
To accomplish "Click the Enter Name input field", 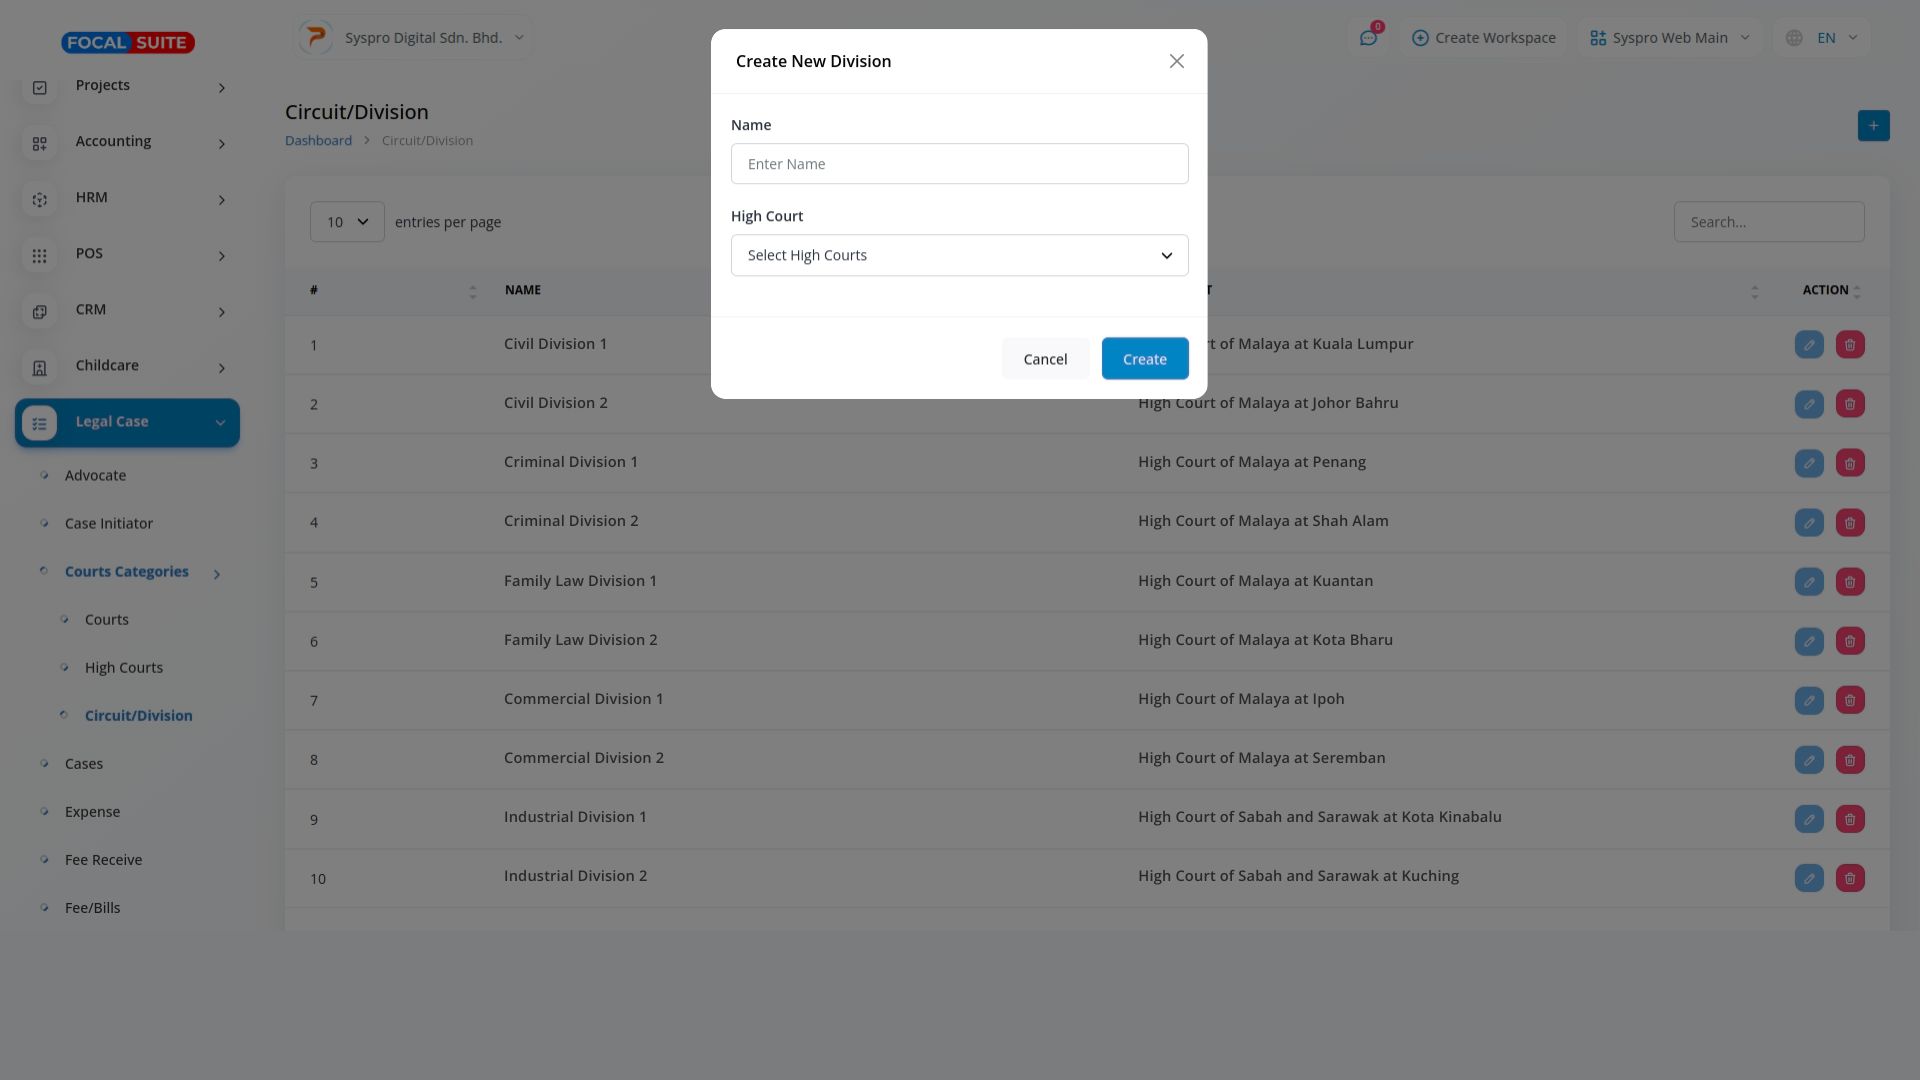I will coord(959,164).
